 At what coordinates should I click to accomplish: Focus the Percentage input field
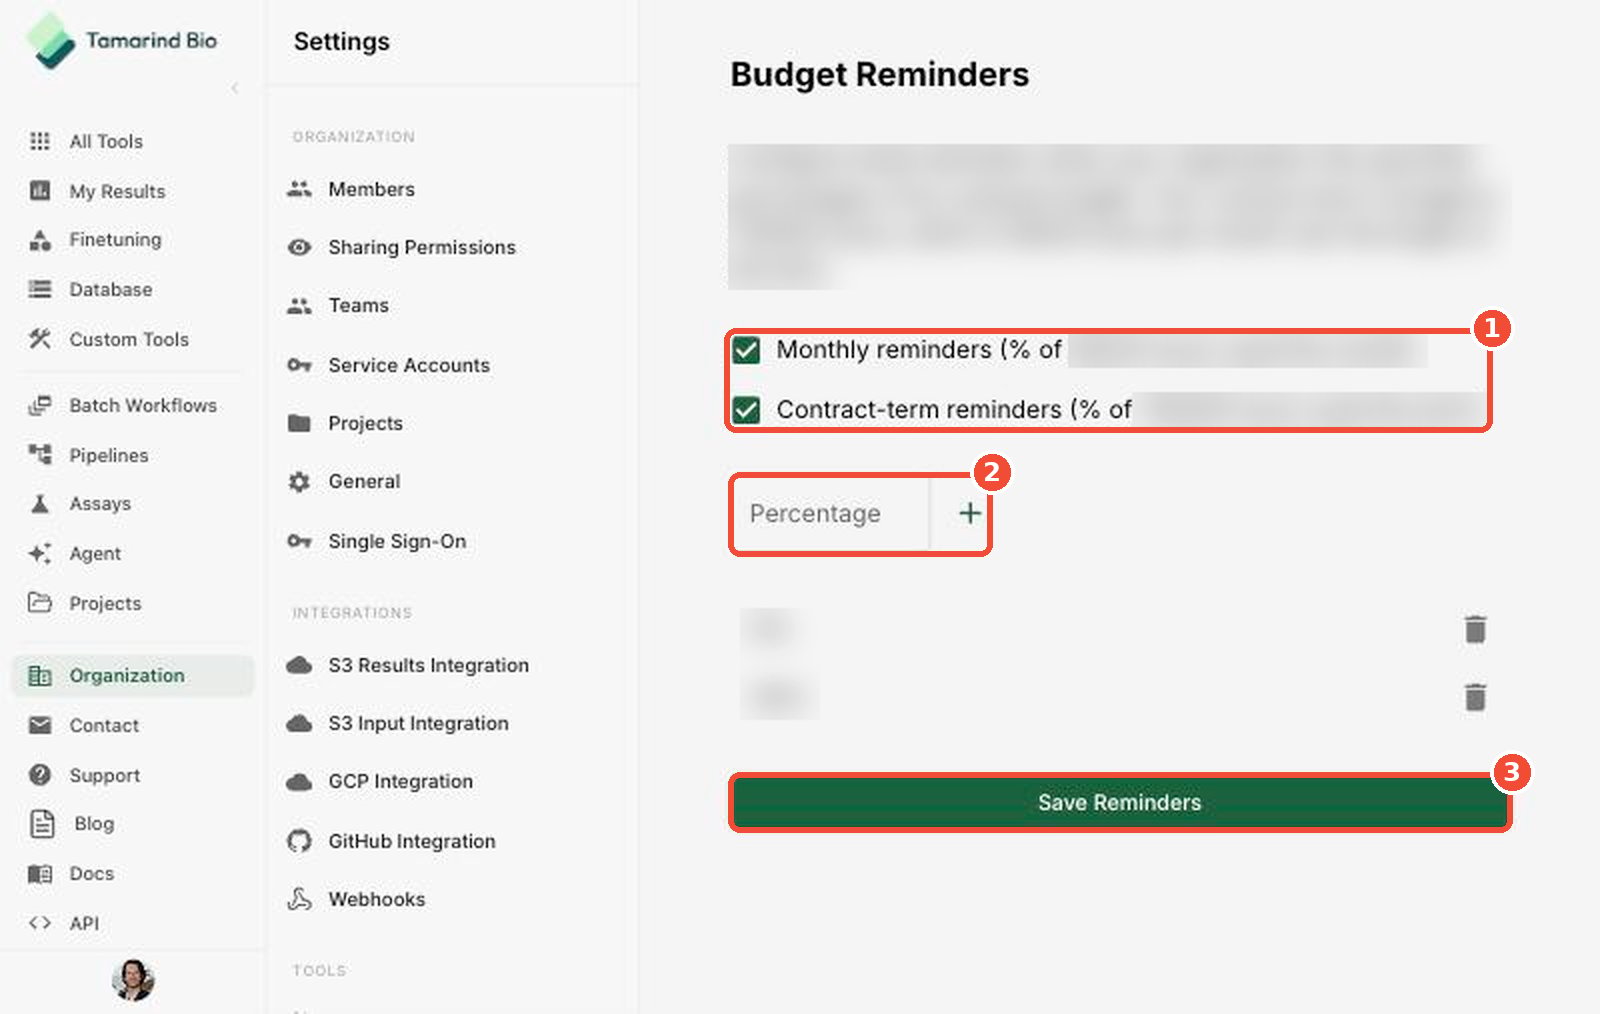click(x=831, y=513)
